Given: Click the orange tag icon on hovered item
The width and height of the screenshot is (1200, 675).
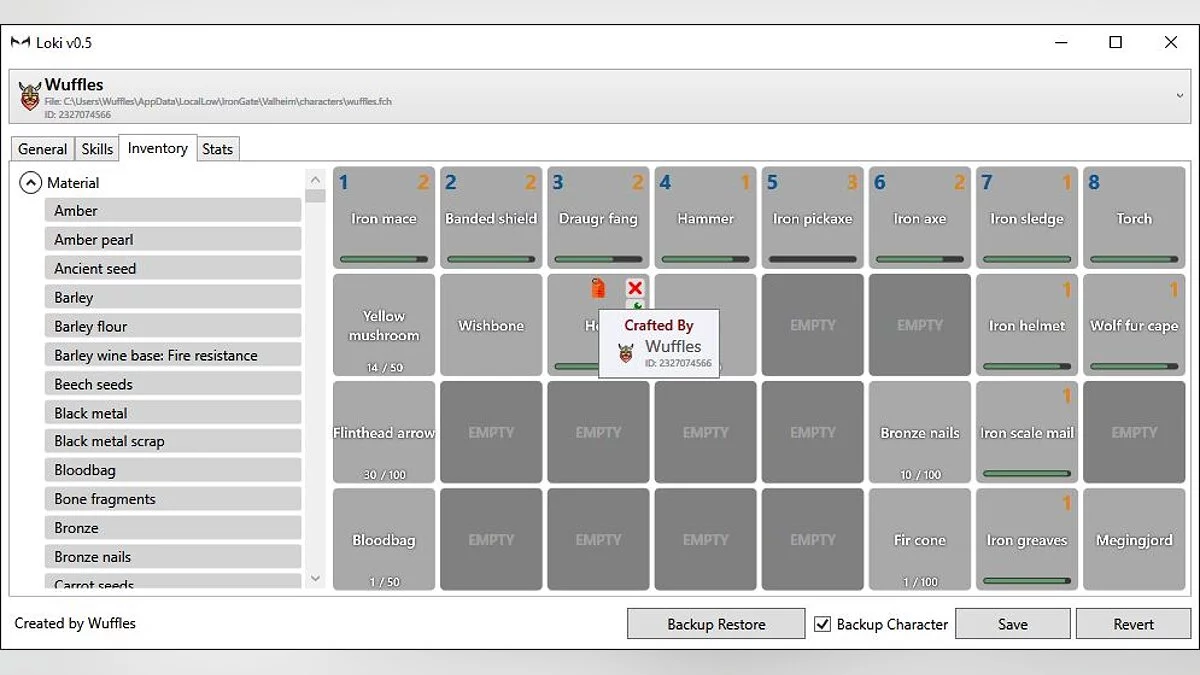Looking at the screenshot, I should click(598, 288).
